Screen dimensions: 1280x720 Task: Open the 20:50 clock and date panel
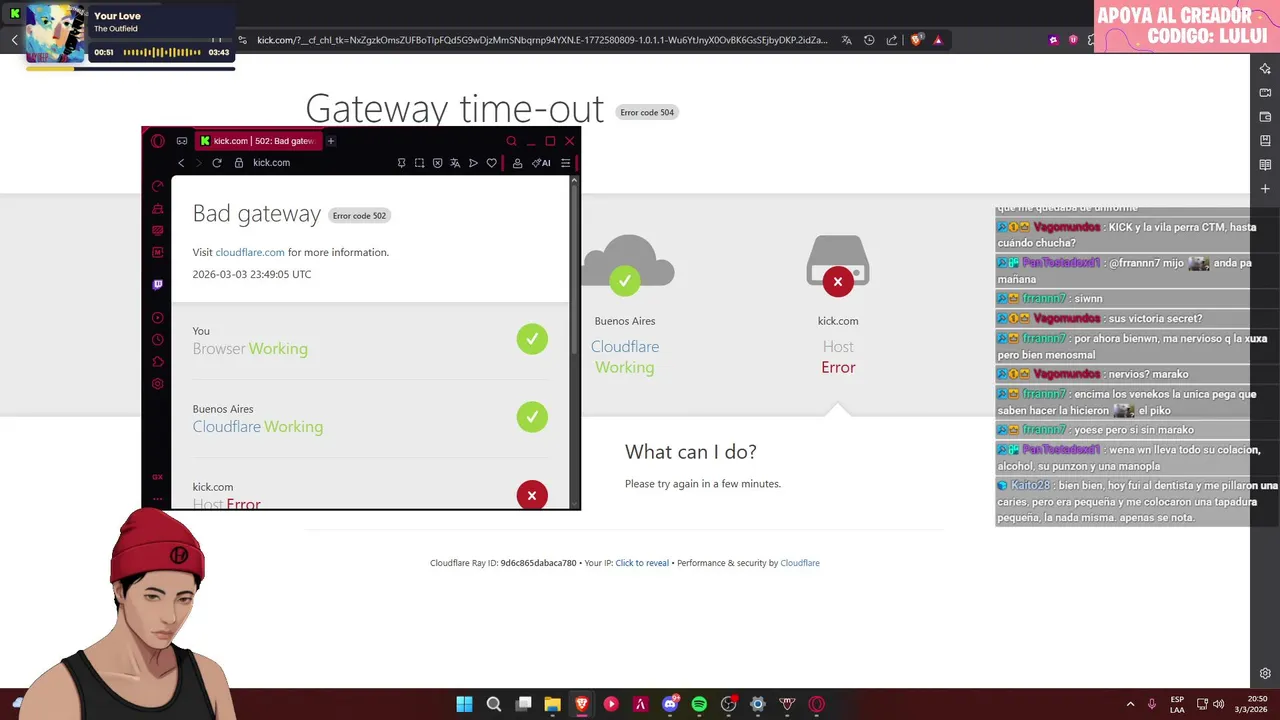[x=1249, y=704]
